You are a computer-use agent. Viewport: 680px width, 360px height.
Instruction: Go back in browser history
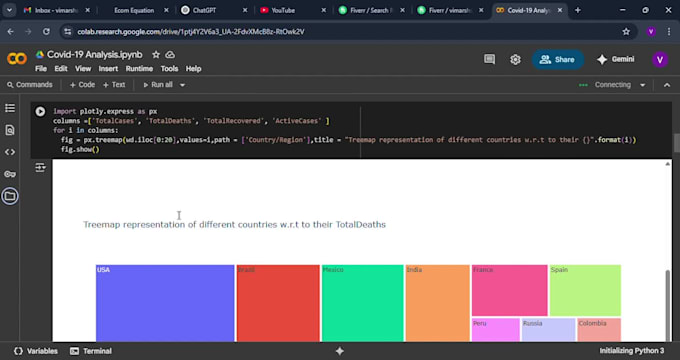click(x=10, y=32)
